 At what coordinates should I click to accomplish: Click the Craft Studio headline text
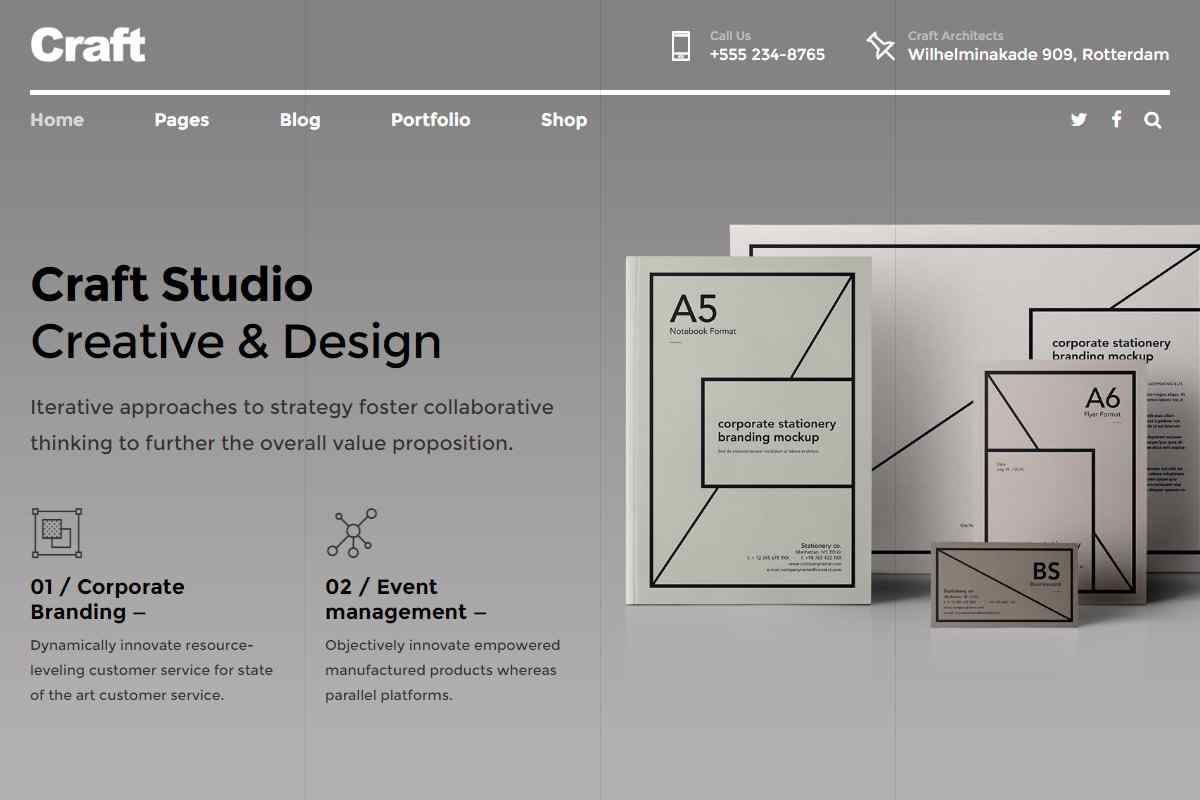click(172, 285)
